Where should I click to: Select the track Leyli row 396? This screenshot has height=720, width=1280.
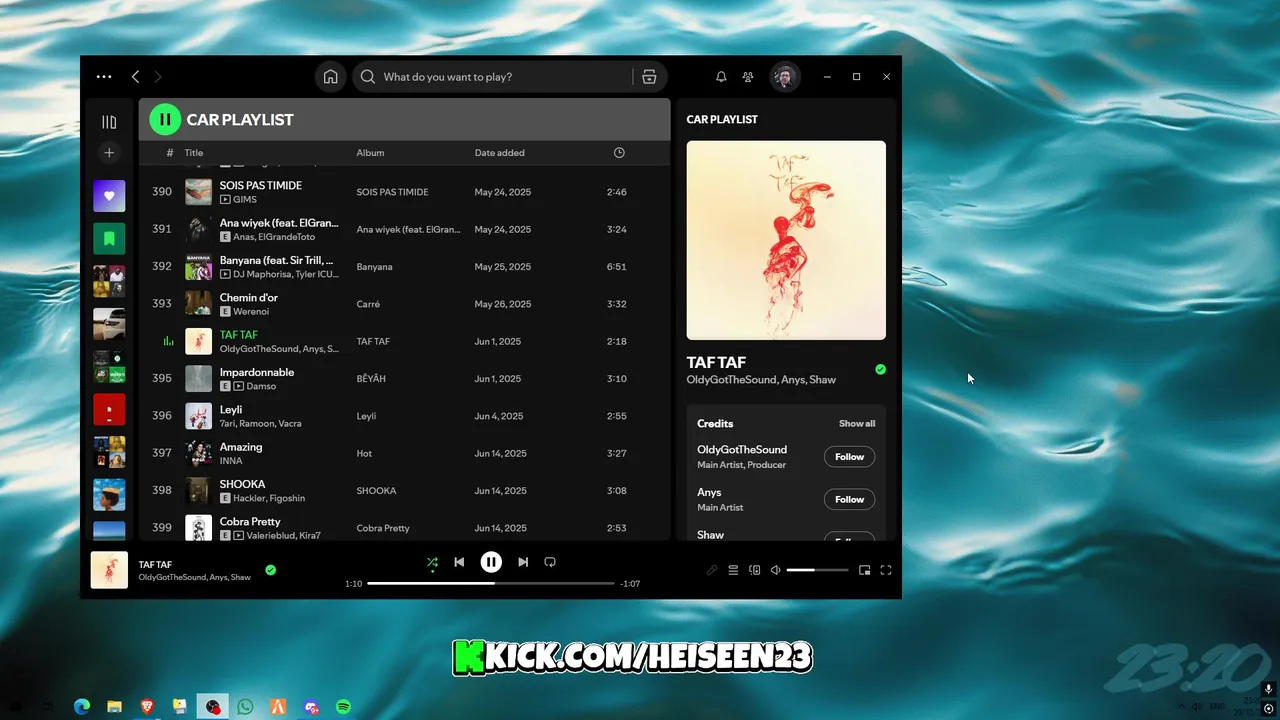pyautogui.click(x=404, y=416)
